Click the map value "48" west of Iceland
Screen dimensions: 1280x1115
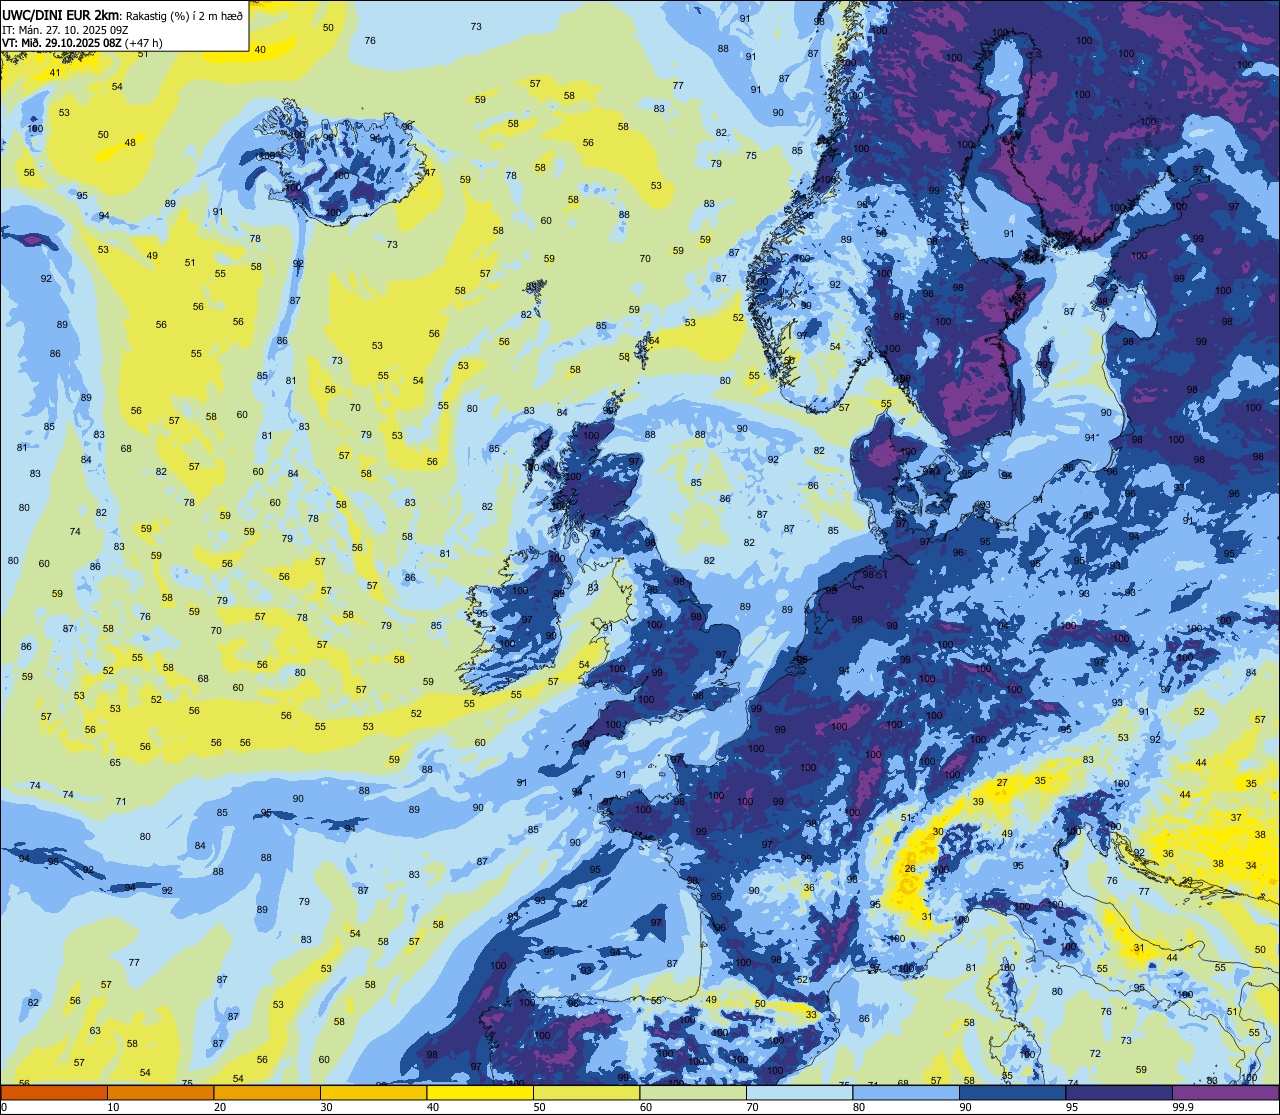(130, 142)
